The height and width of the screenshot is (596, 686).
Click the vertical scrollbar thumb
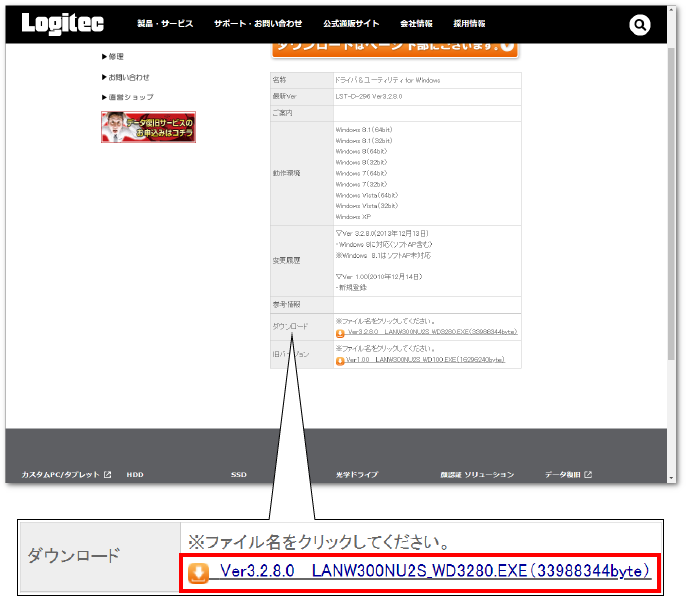[672, 203]
